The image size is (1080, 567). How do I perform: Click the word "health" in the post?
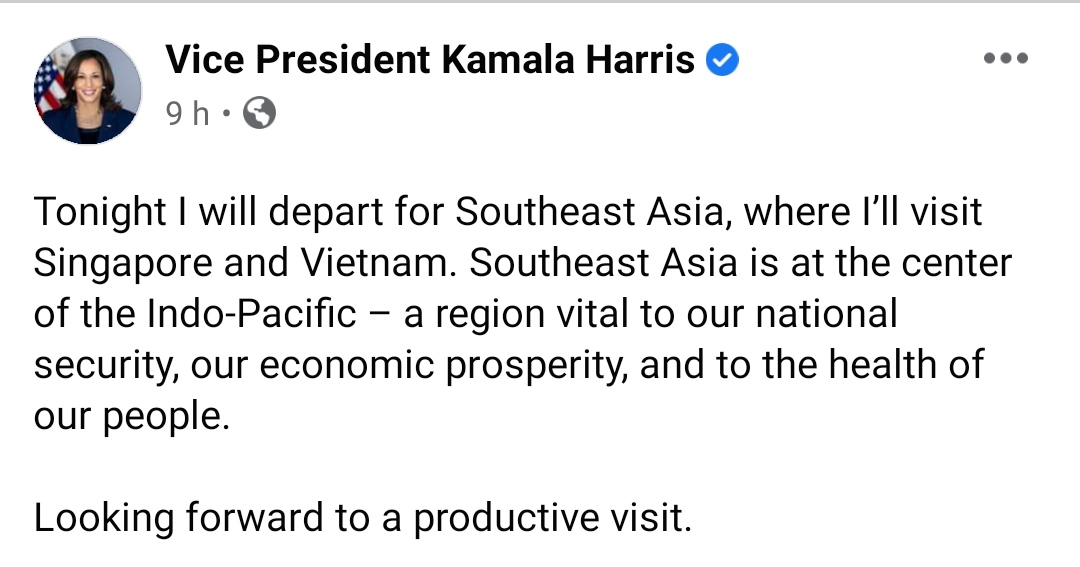[883, 364]
